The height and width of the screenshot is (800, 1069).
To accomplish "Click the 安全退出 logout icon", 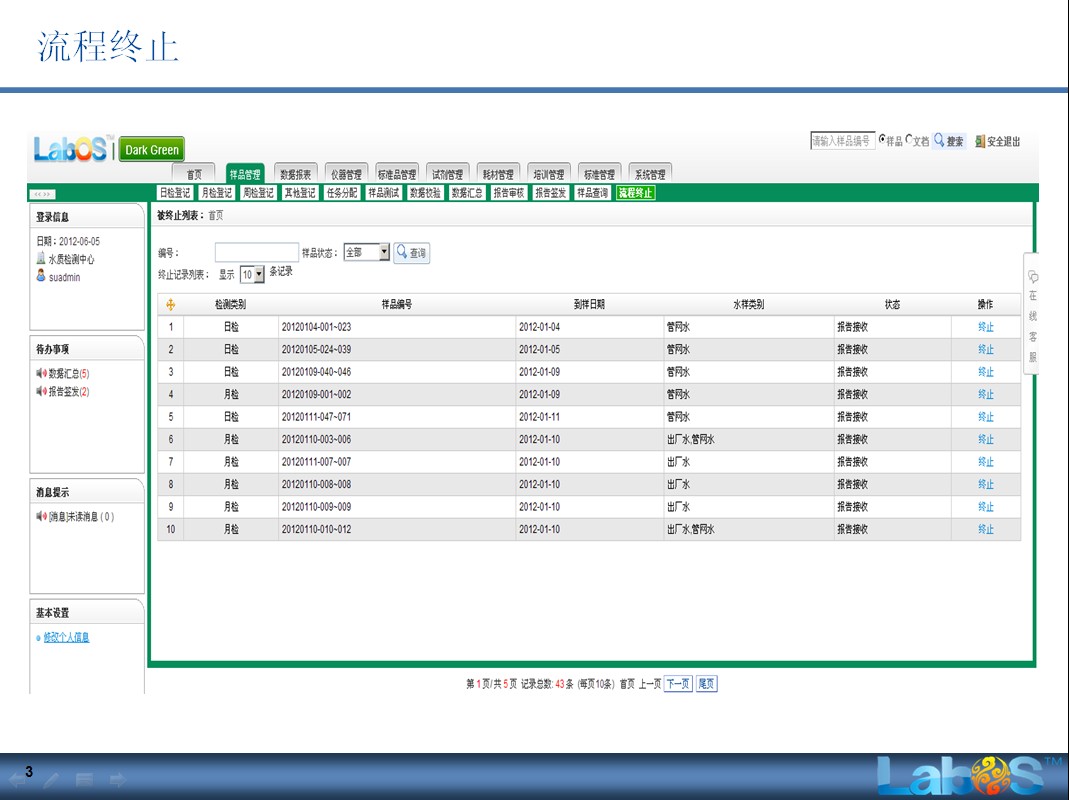I will pos(980,142).
